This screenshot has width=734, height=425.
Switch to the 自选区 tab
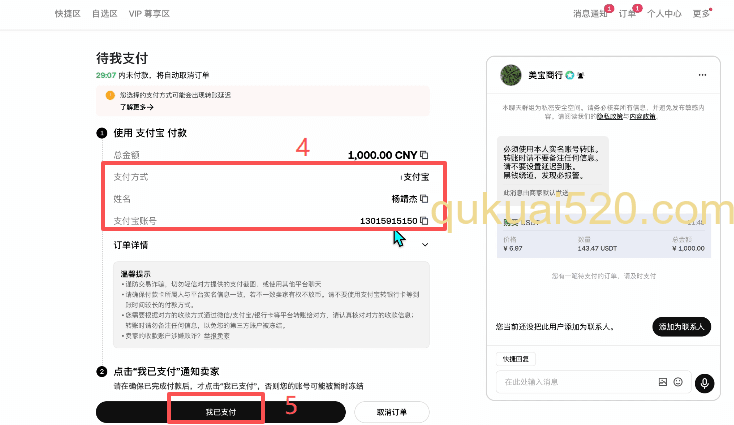[104, 14]
